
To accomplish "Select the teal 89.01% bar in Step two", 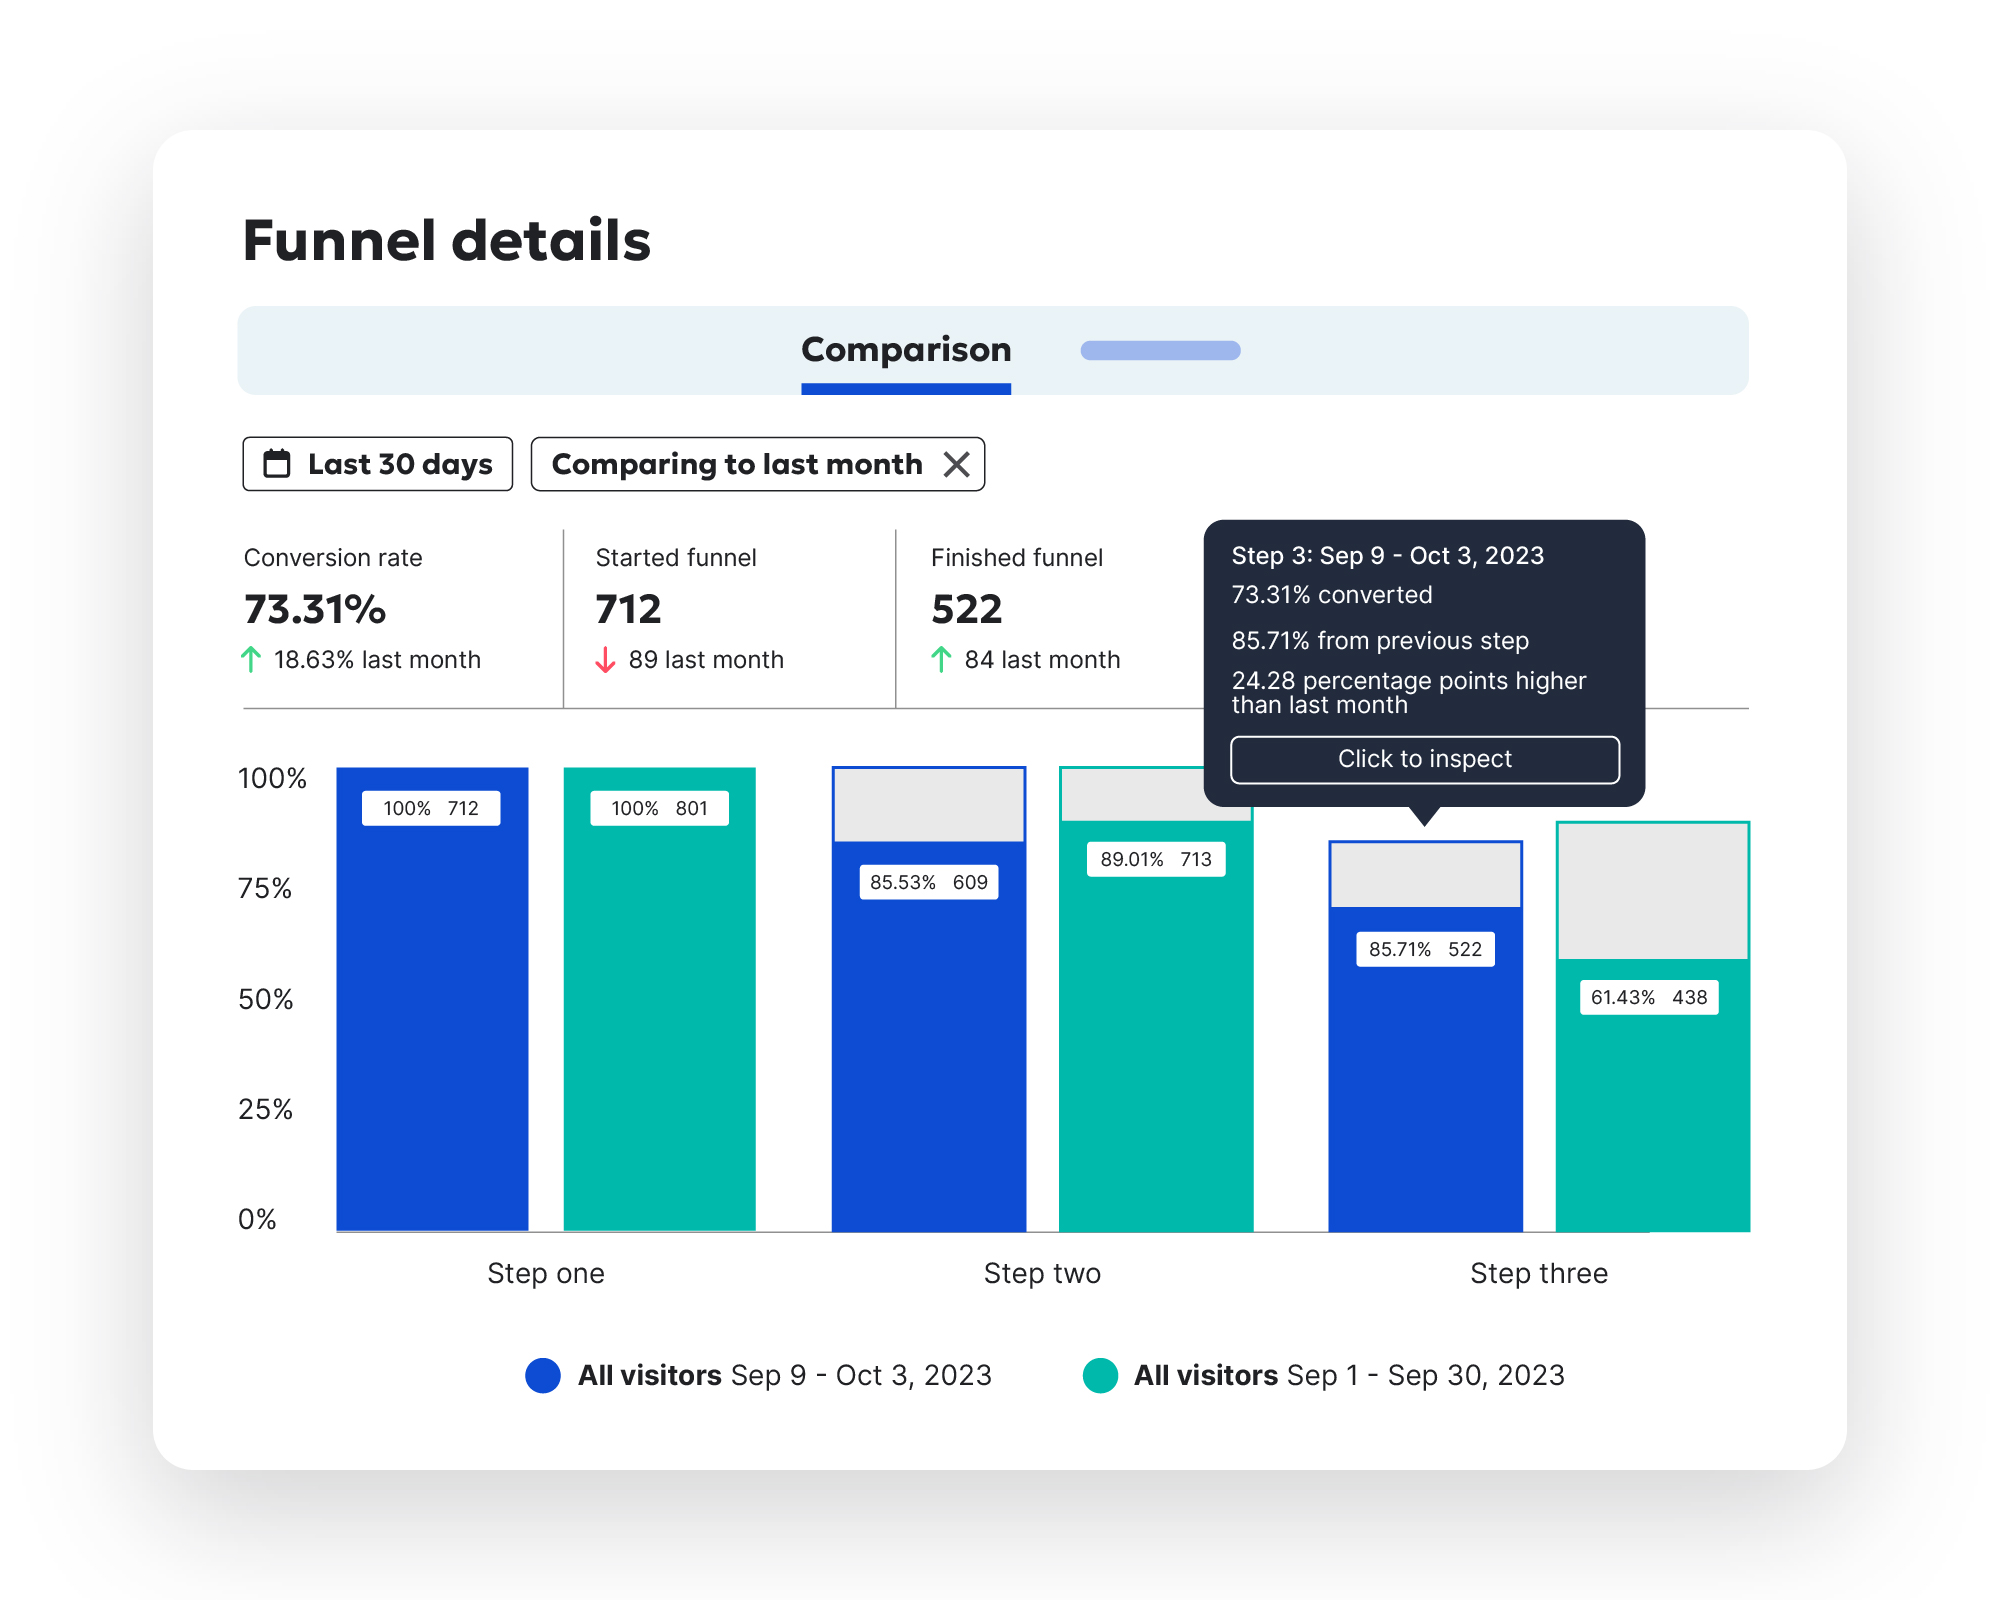I will click(1155, 1050).
